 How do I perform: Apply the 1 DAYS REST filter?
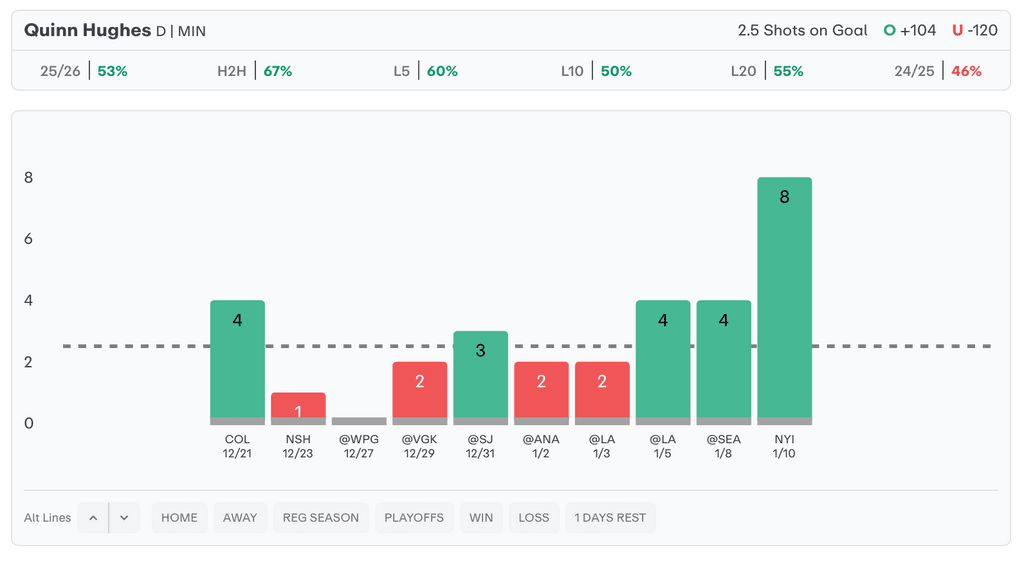[x=610, y=518]
